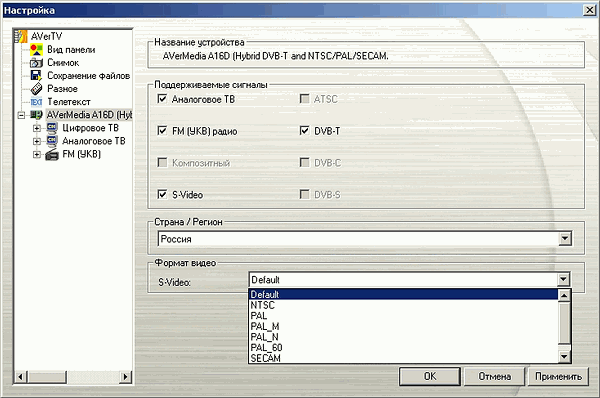Choose PAL_60 video format option

[x=404, y=347]
